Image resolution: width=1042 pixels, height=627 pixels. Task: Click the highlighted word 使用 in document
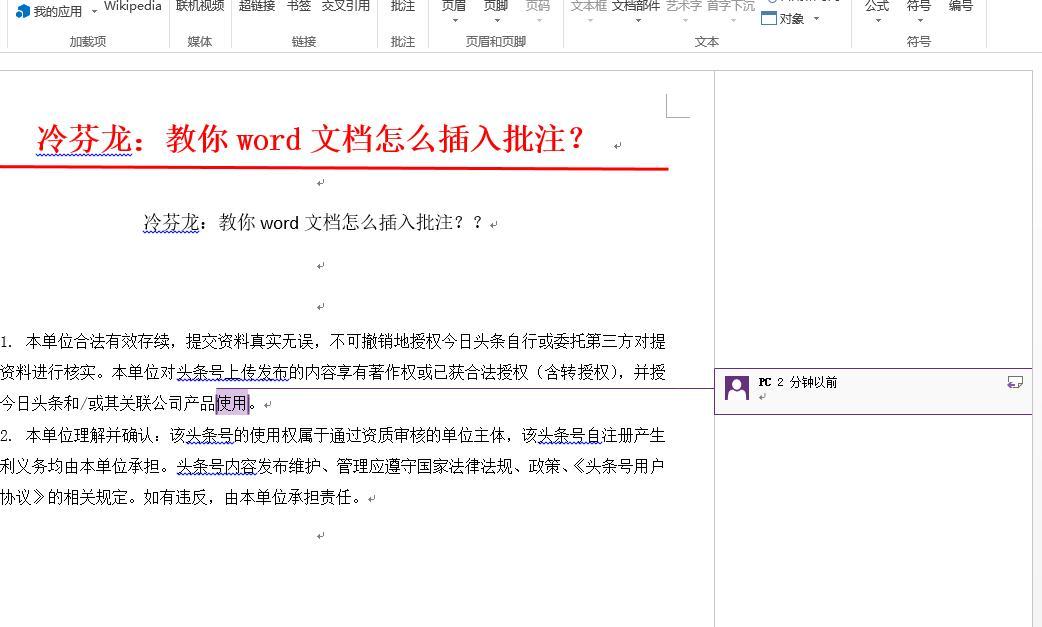tap(232, 403)
